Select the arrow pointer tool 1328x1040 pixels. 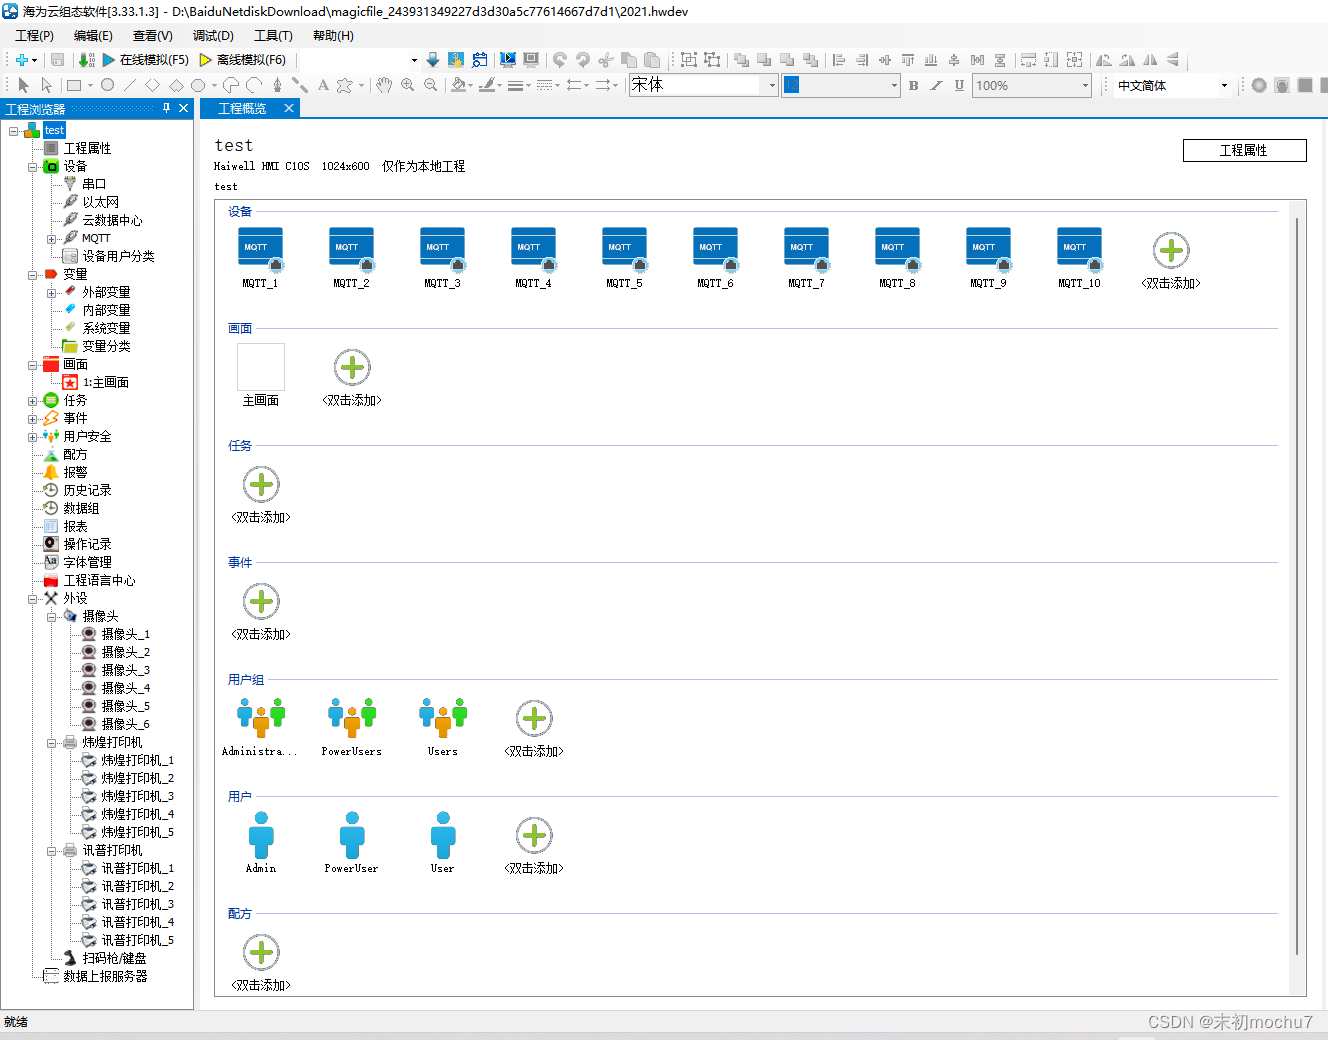point(23,85)
